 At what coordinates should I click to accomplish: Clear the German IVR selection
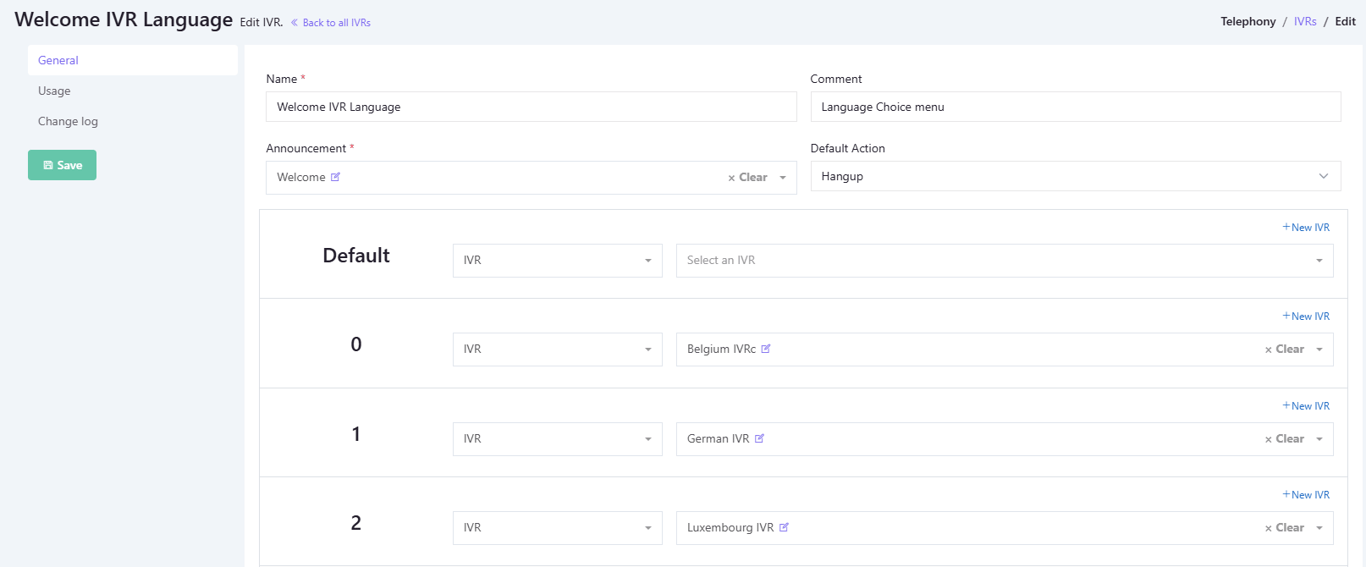(1284, 439)
